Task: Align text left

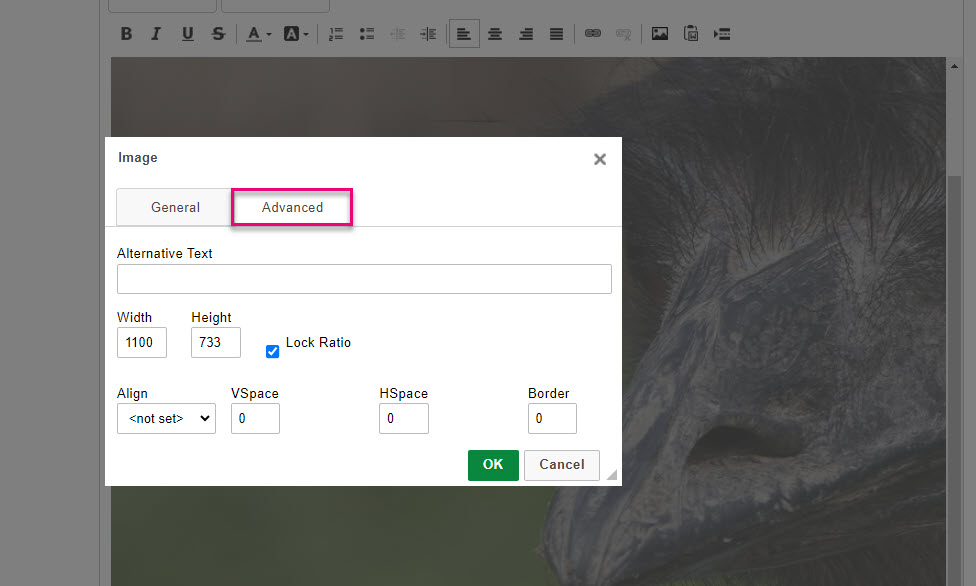Action: [464, 34]
